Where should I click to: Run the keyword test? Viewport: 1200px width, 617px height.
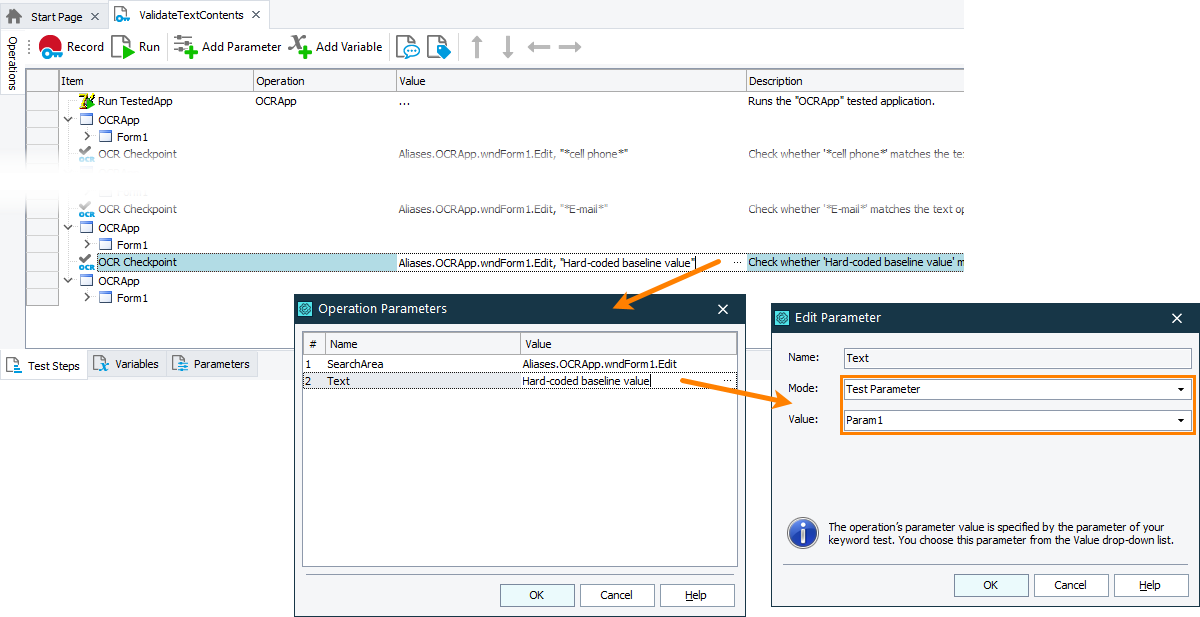point(136,47)
